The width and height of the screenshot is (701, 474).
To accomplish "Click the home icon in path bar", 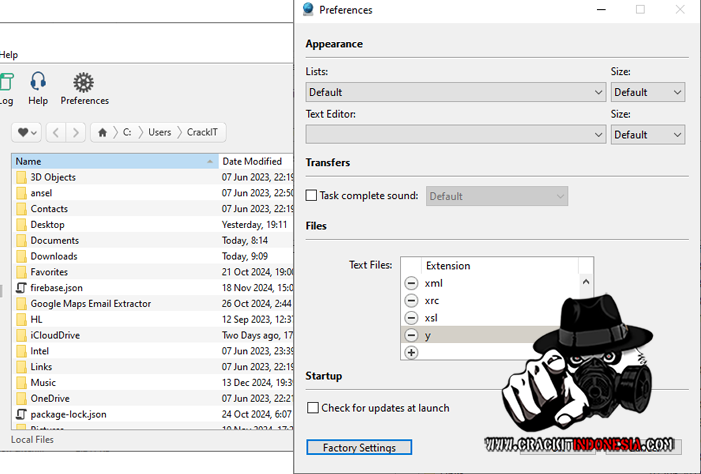I will point(102,132).
